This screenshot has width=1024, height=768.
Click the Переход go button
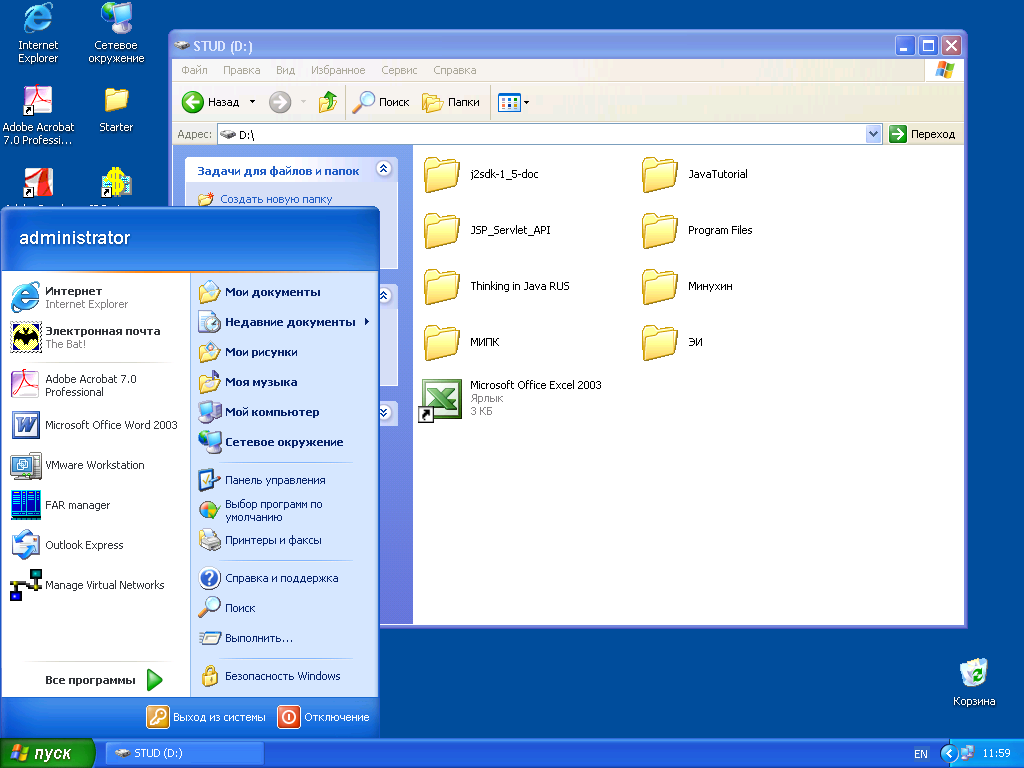923,134
